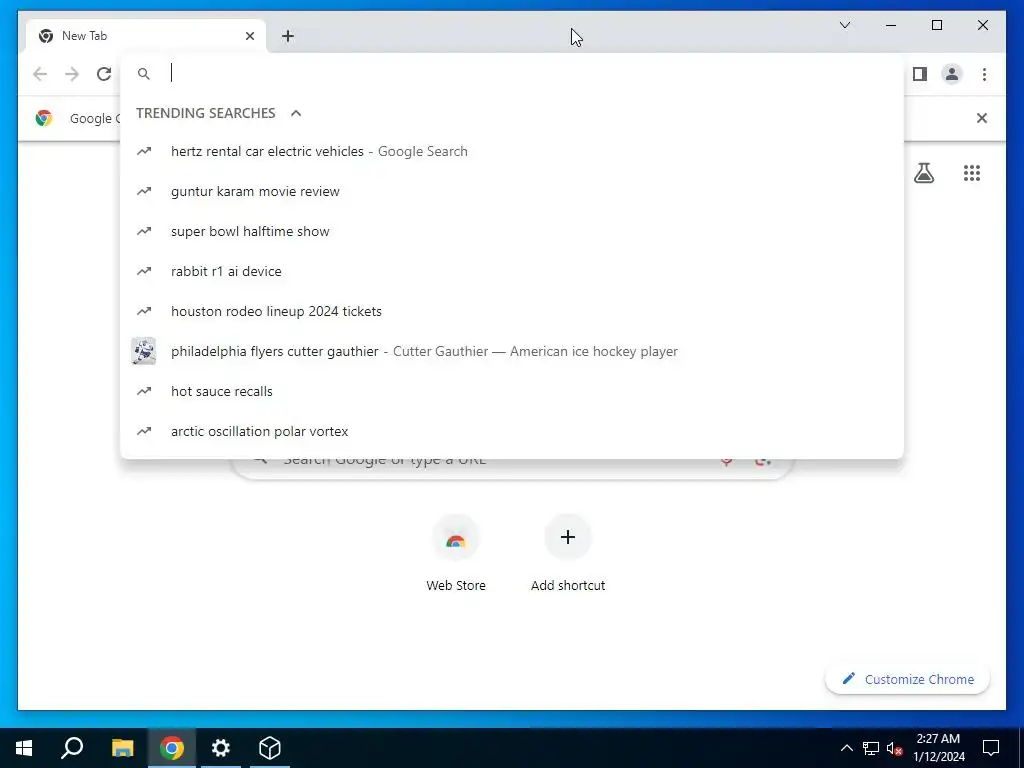Show hidden system tray icons
Screen dimensions: 1024x768
coord(846,748)
